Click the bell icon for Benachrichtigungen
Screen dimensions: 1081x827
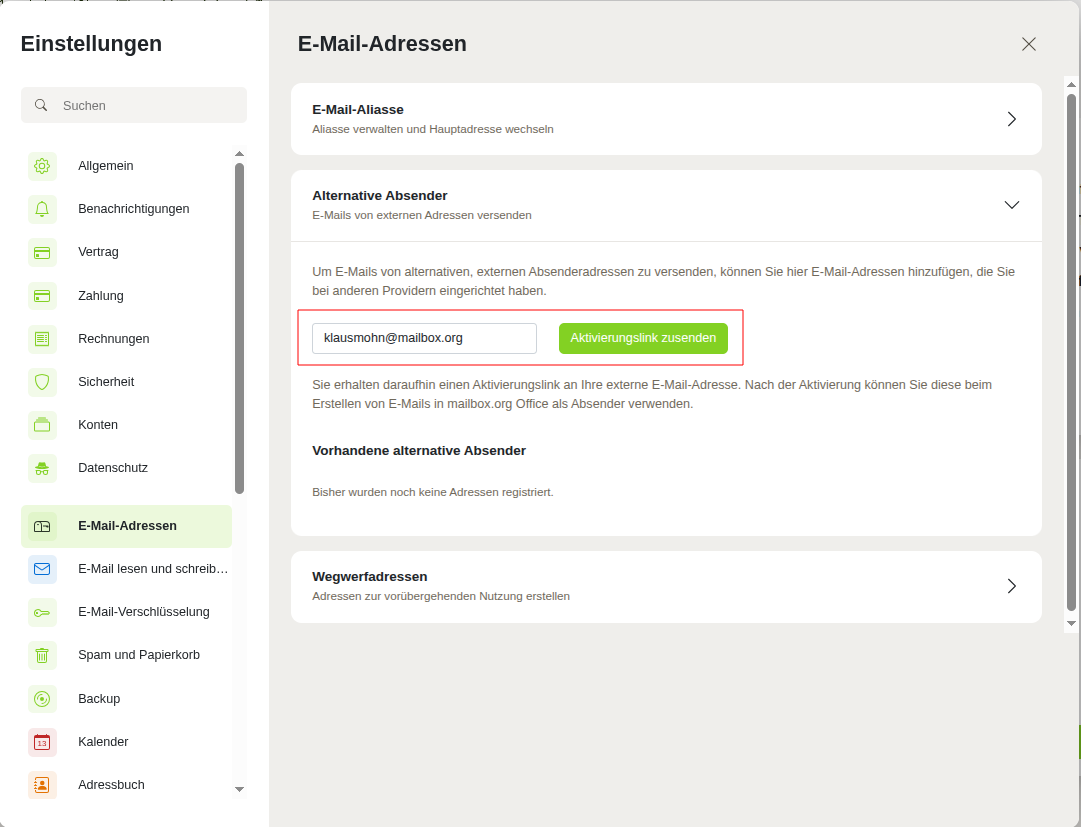pyautogui.click(x=42, y=209)
